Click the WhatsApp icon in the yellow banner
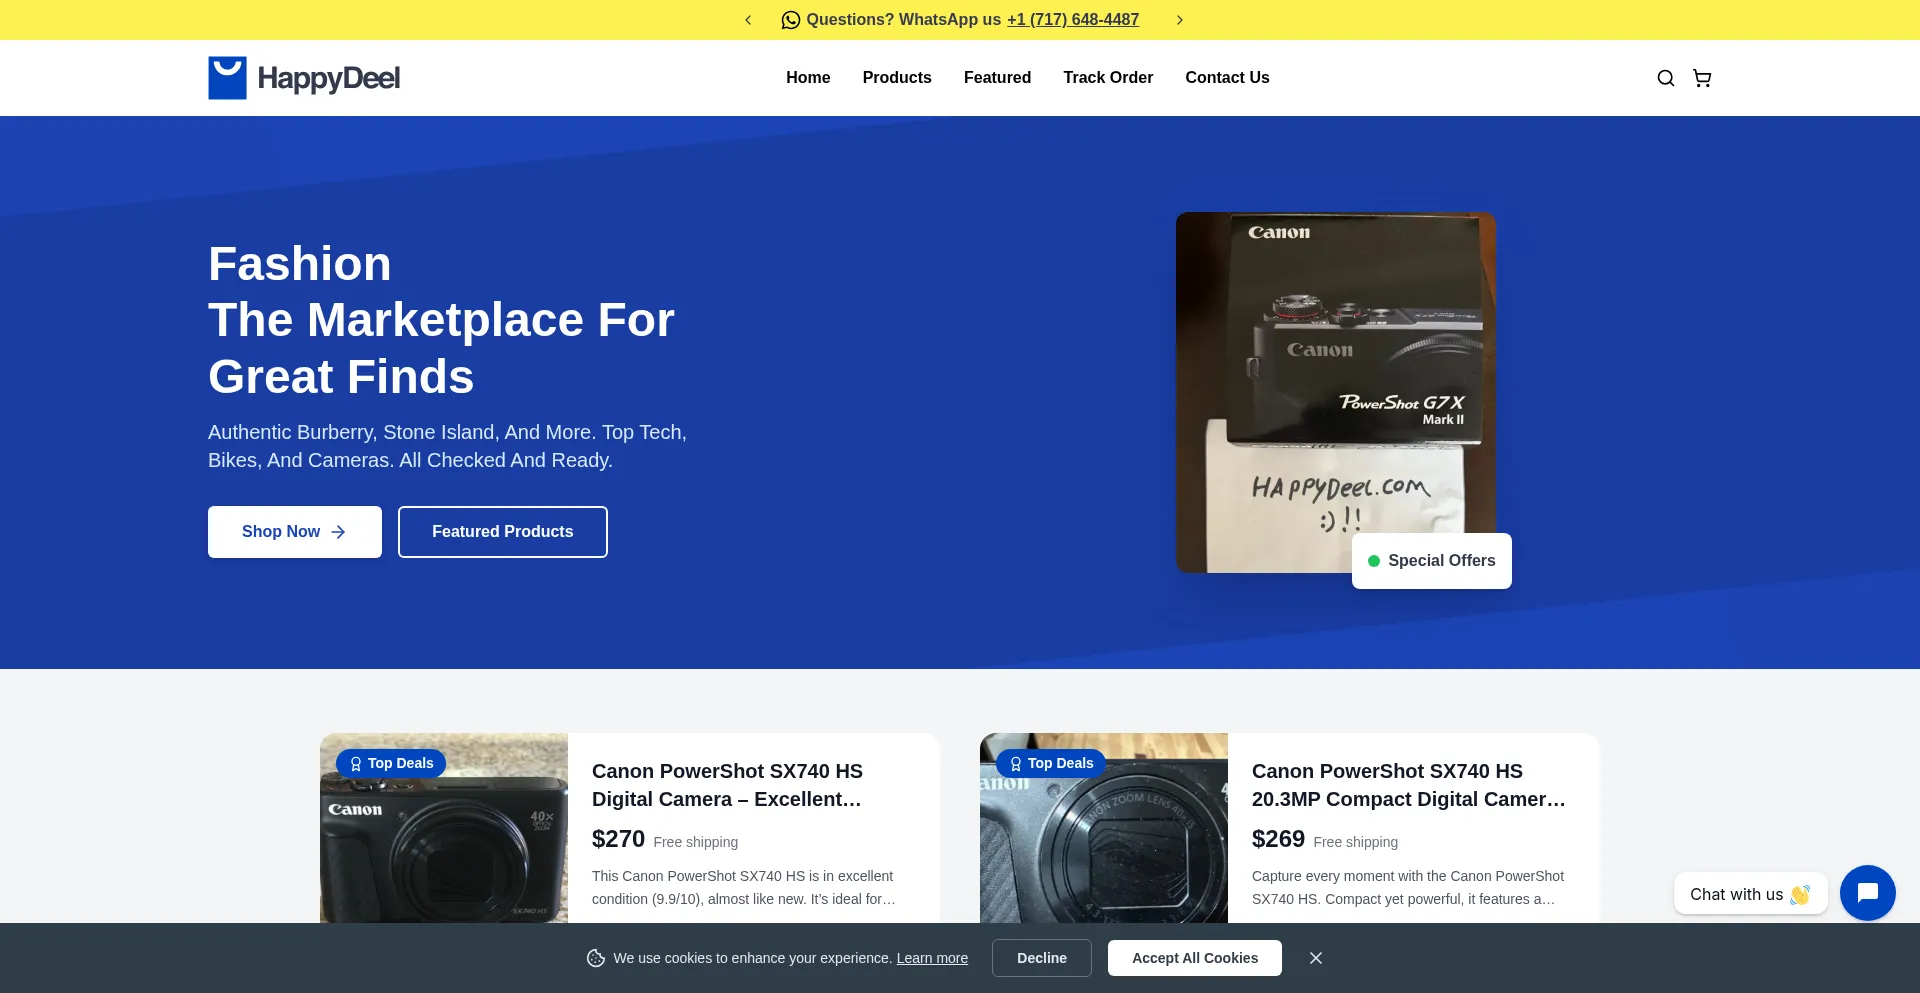This screenshot has height=993, width=1920. point(791,19)
